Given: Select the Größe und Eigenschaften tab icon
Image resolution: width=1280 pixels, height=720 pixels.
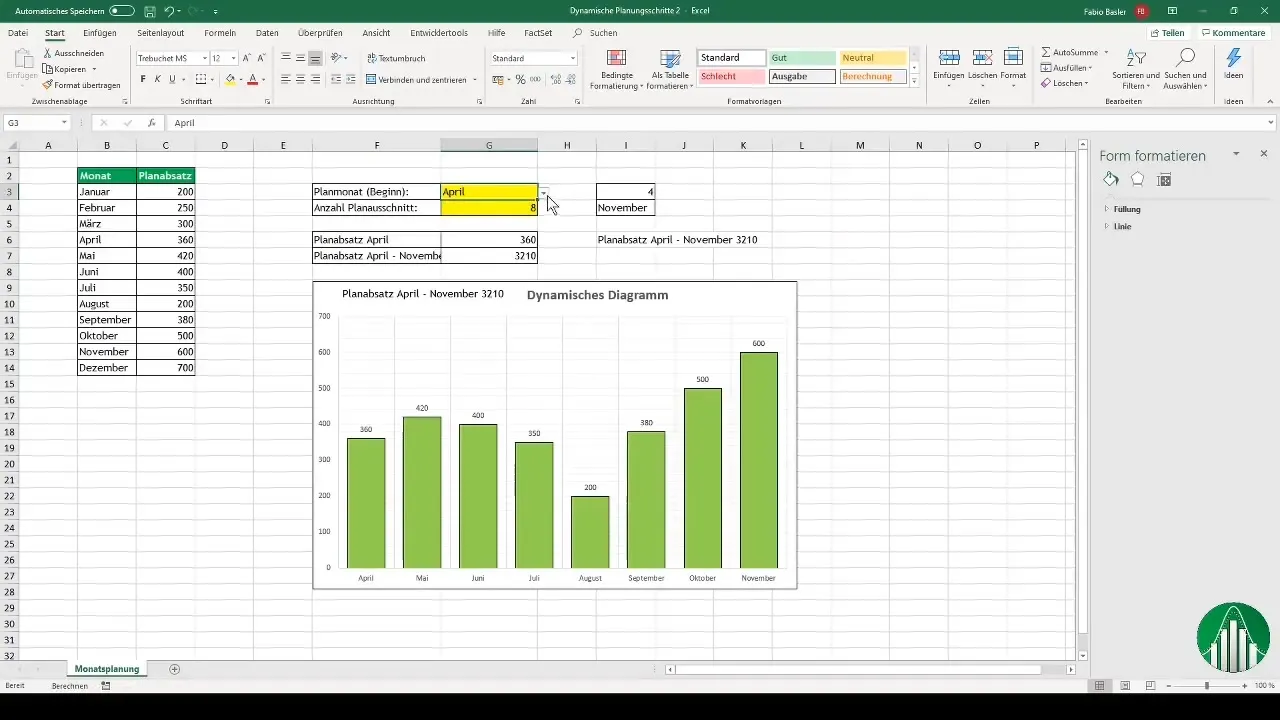Looking at the screenshot, I should pos(1164,179).
